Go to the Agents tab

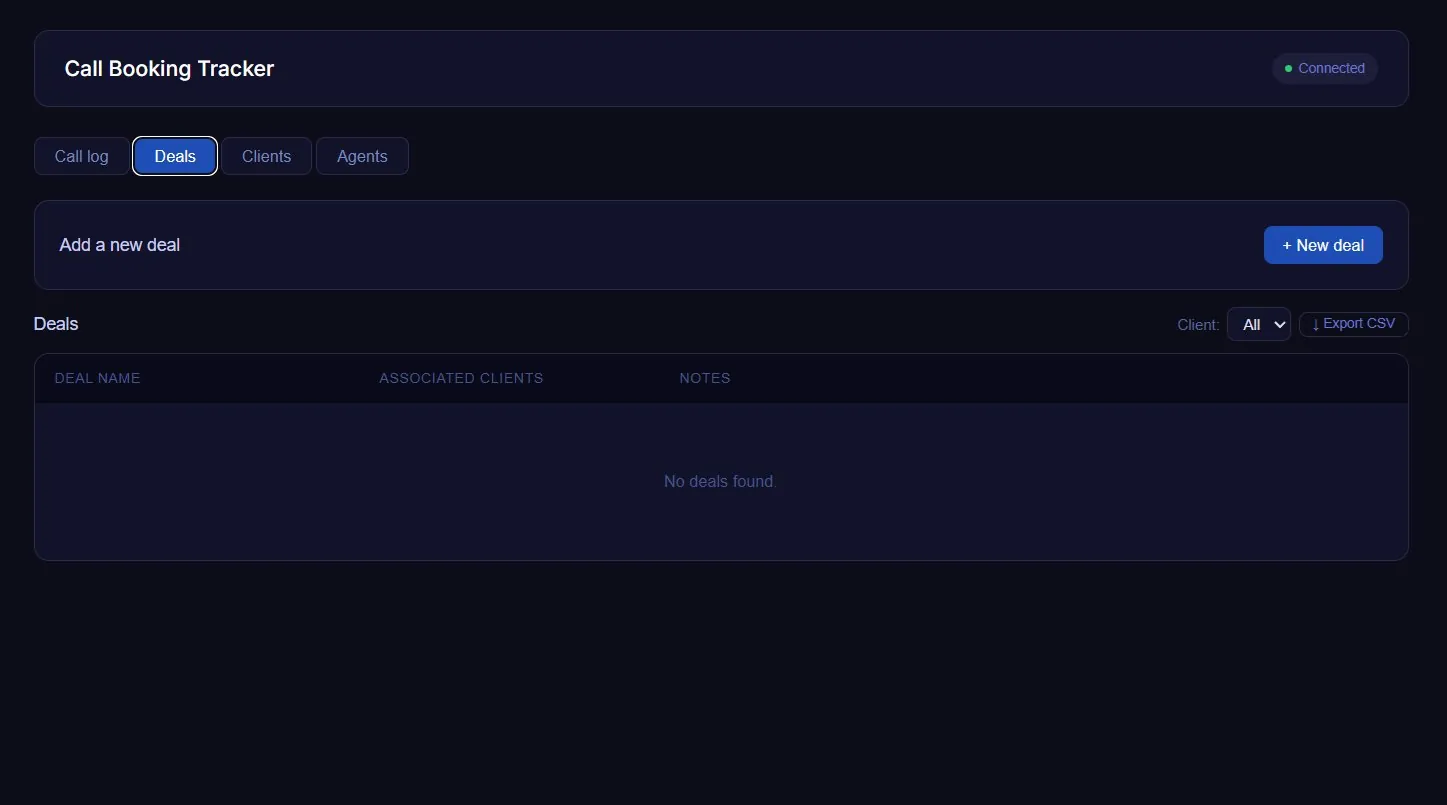click(x=362, y=156)
